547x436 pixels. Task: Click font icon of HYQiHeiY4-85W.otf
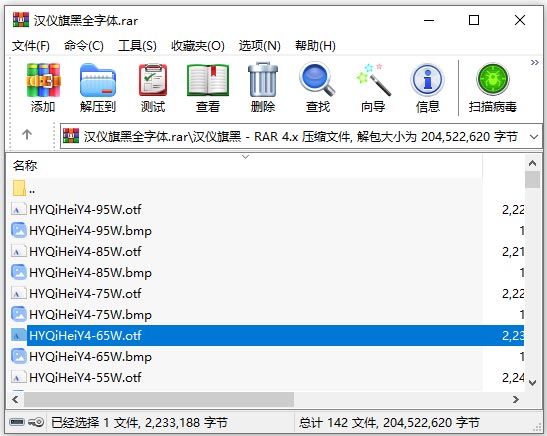point(18,251)
